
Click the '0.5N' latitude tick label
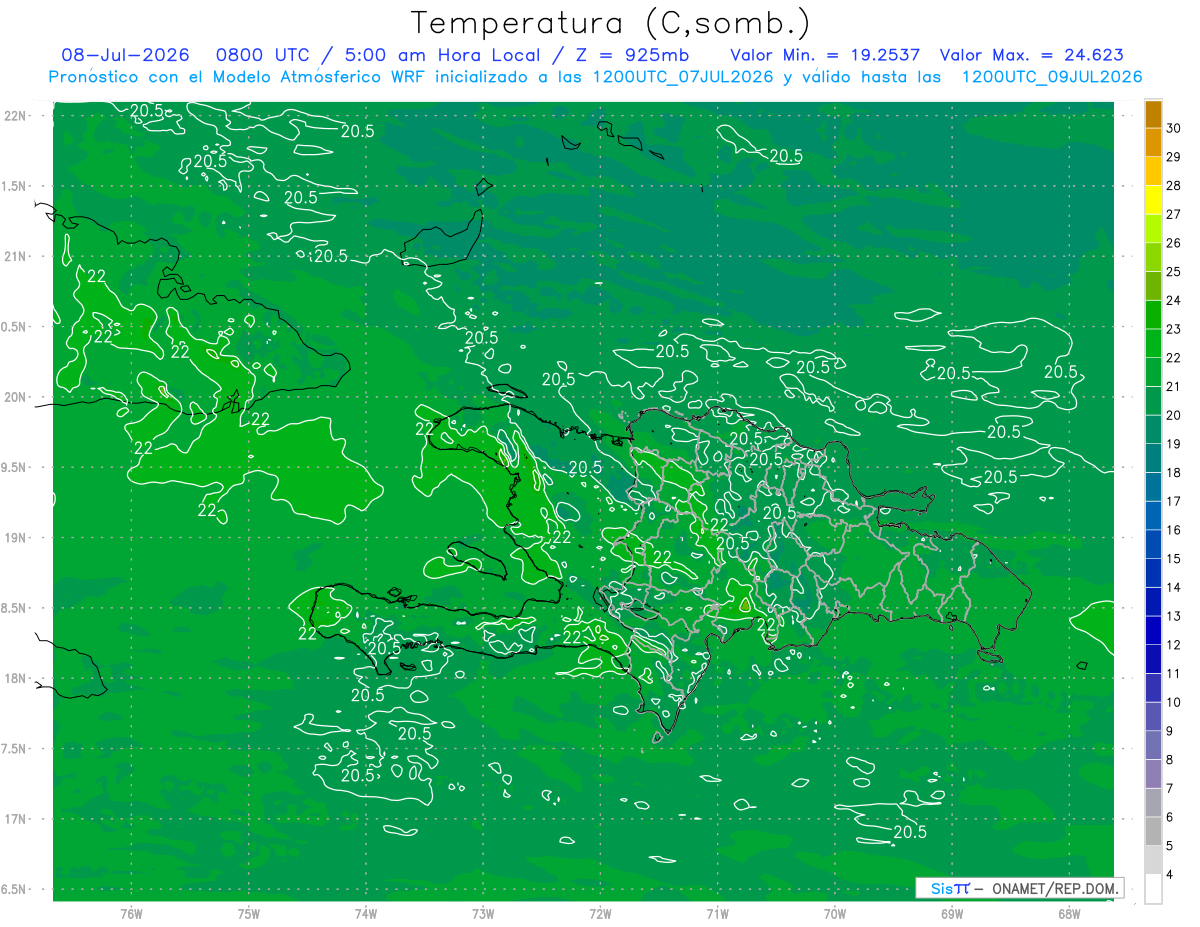point(14,327)
